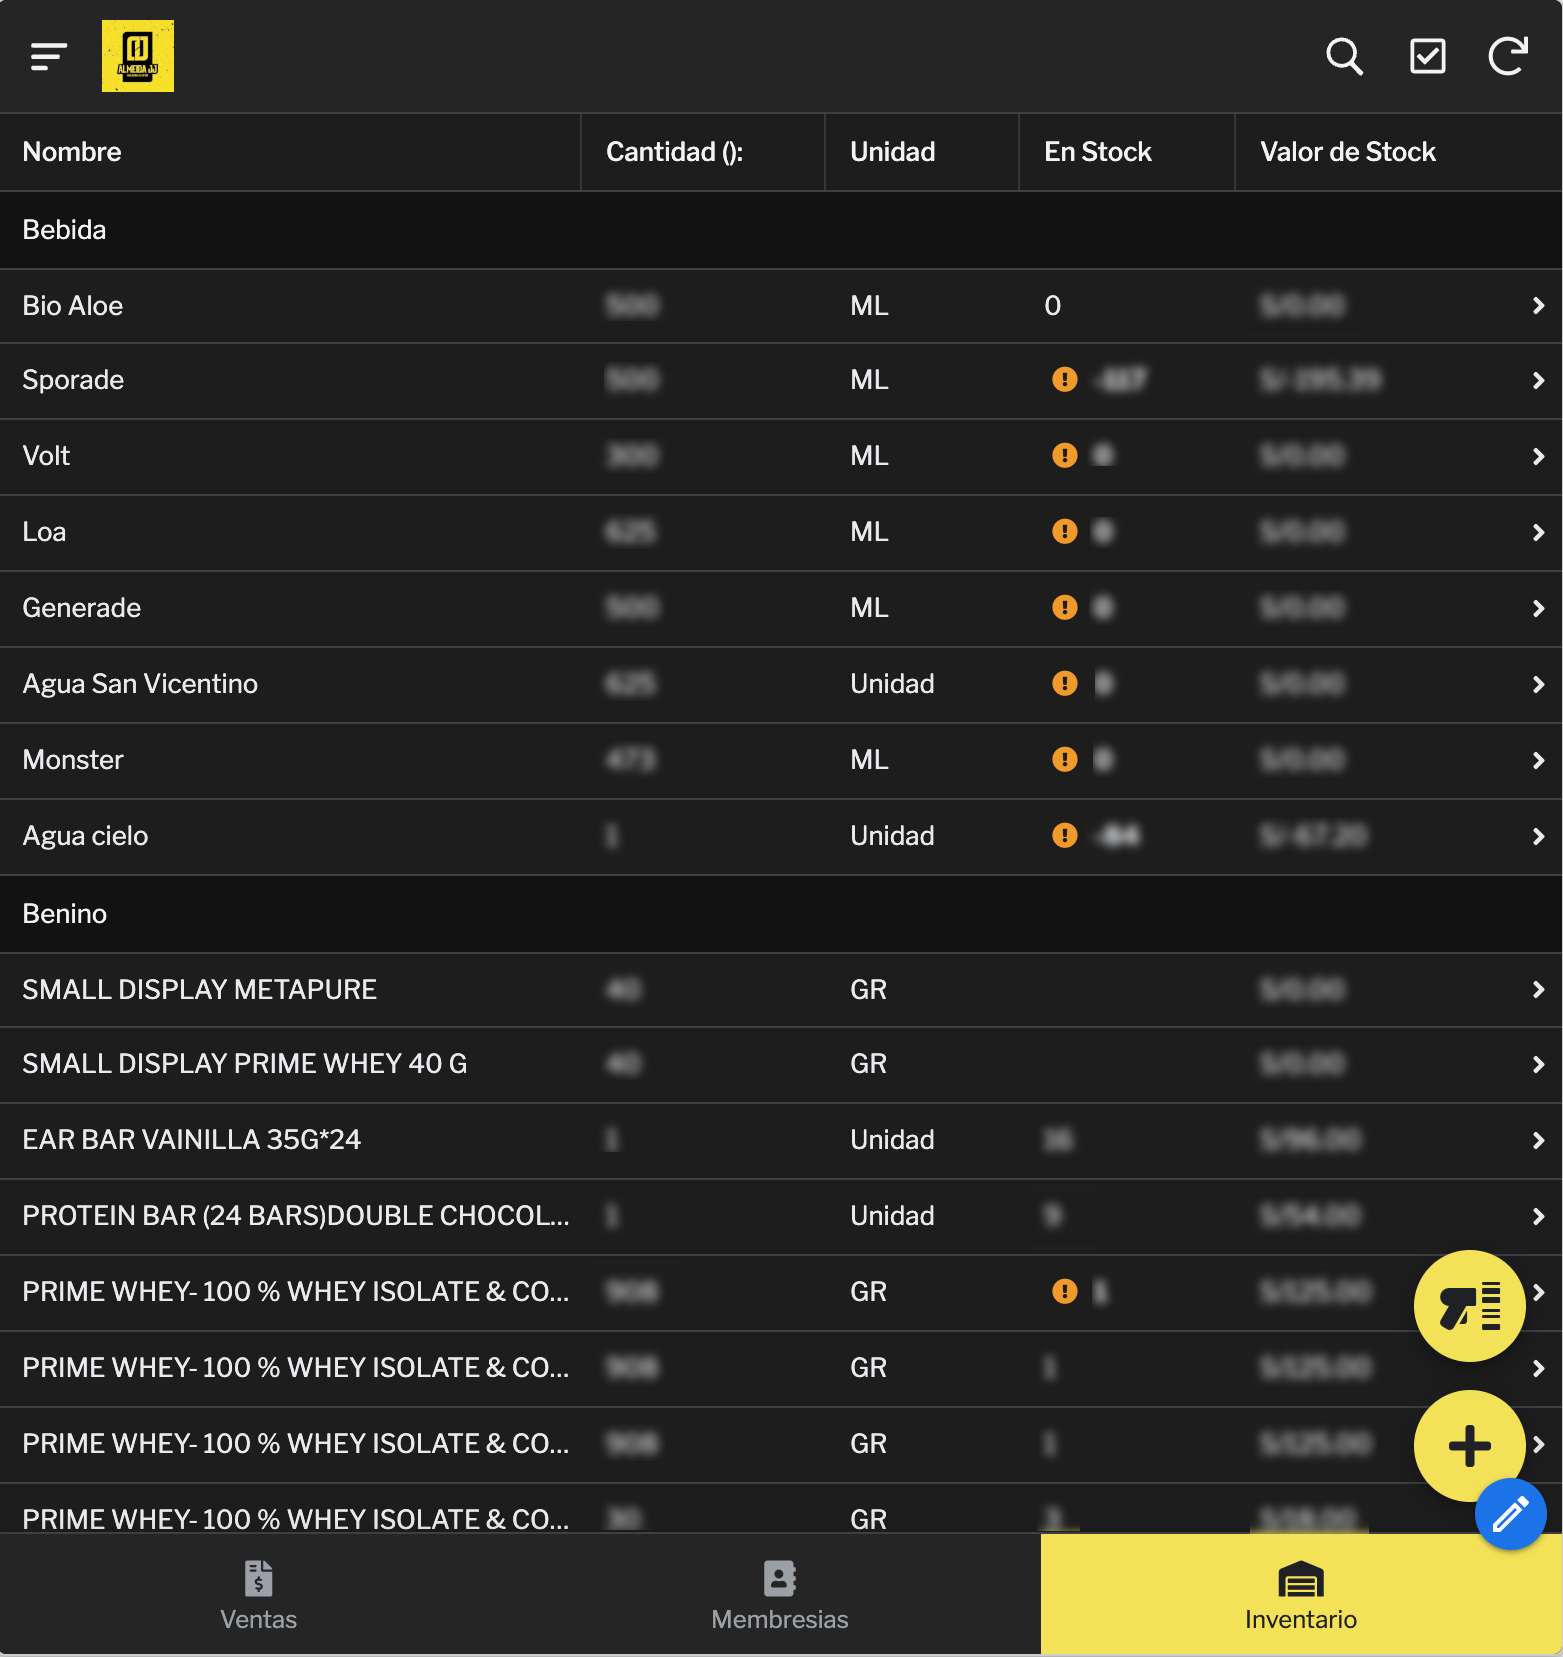The height and width of the screenshot is (1657, 1563).
Task: Switch to the Ventas tab
Action: click(x=260, y=1595)
